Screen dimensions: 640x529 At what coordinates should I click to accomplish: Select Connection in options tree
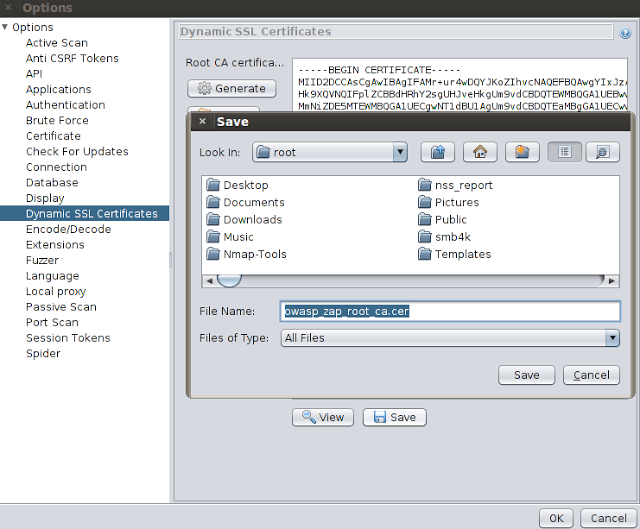pos(56,167)
